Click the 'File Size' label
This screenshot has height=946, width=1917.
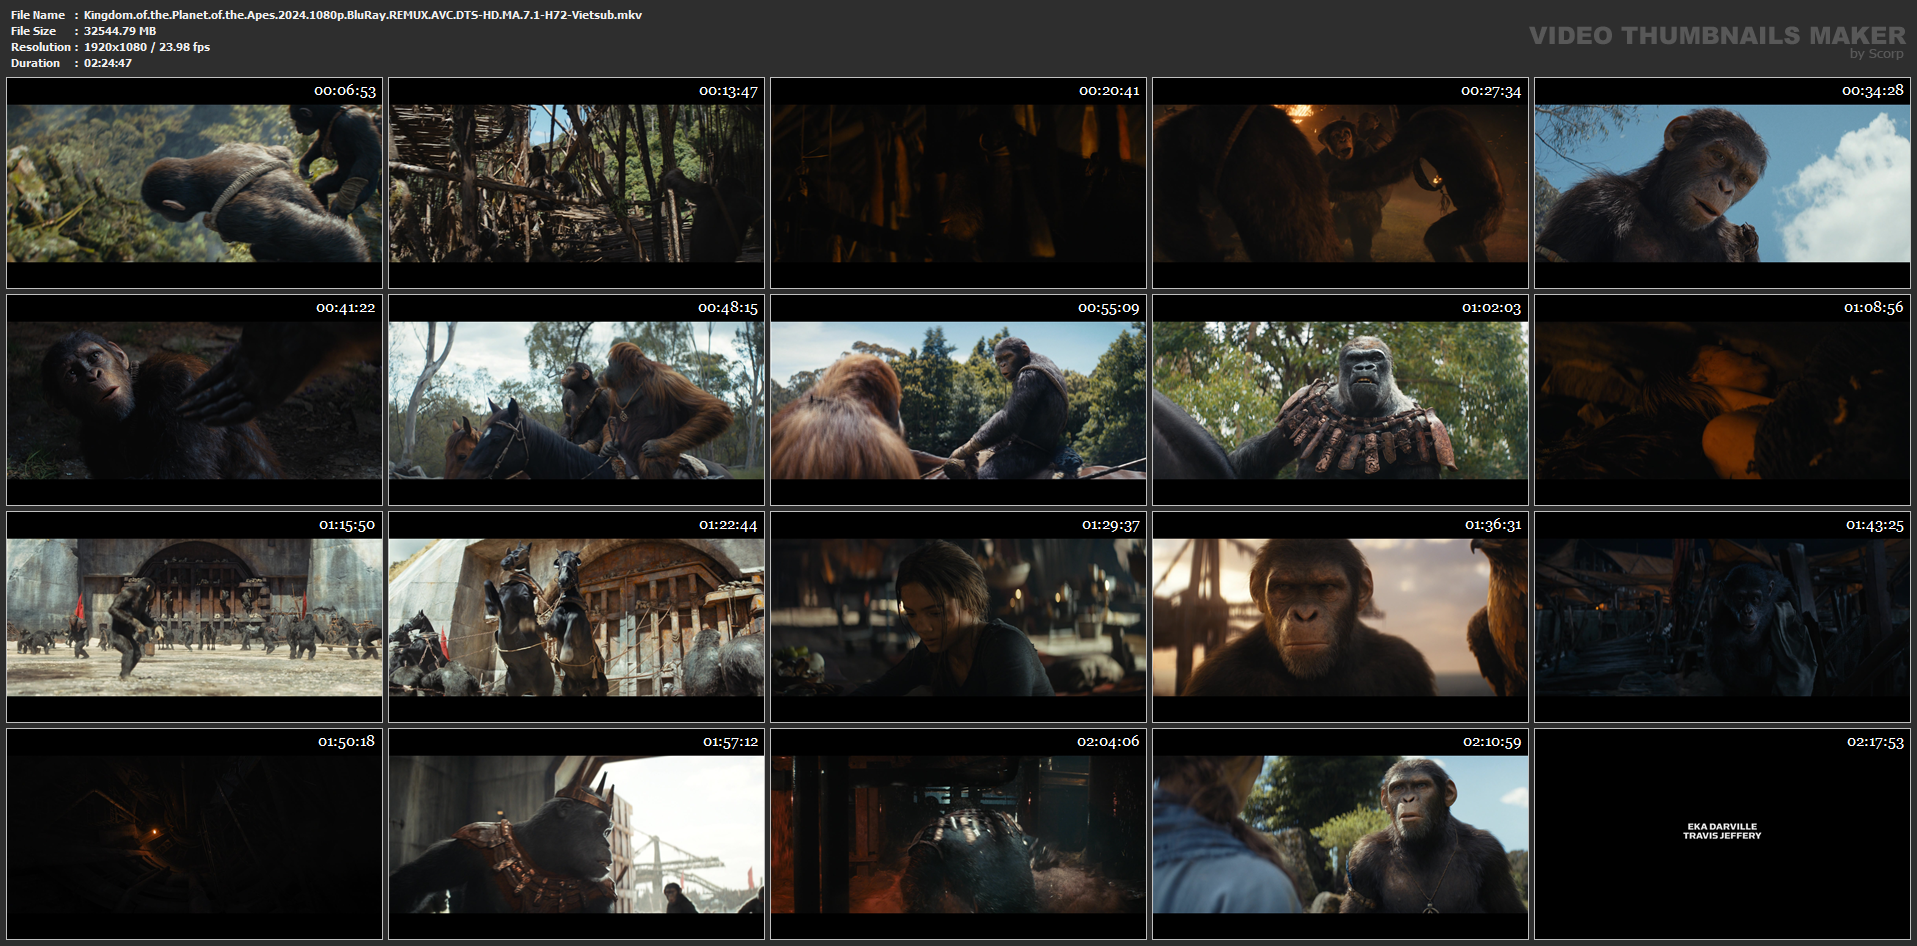34,31
